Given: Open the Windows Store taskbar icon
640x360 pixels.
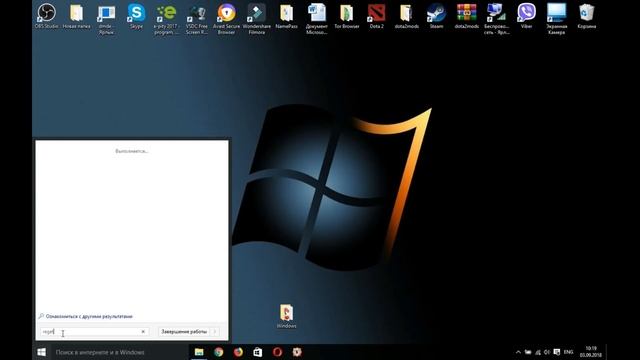Looking at the screenshot, I should click(258, 352).
